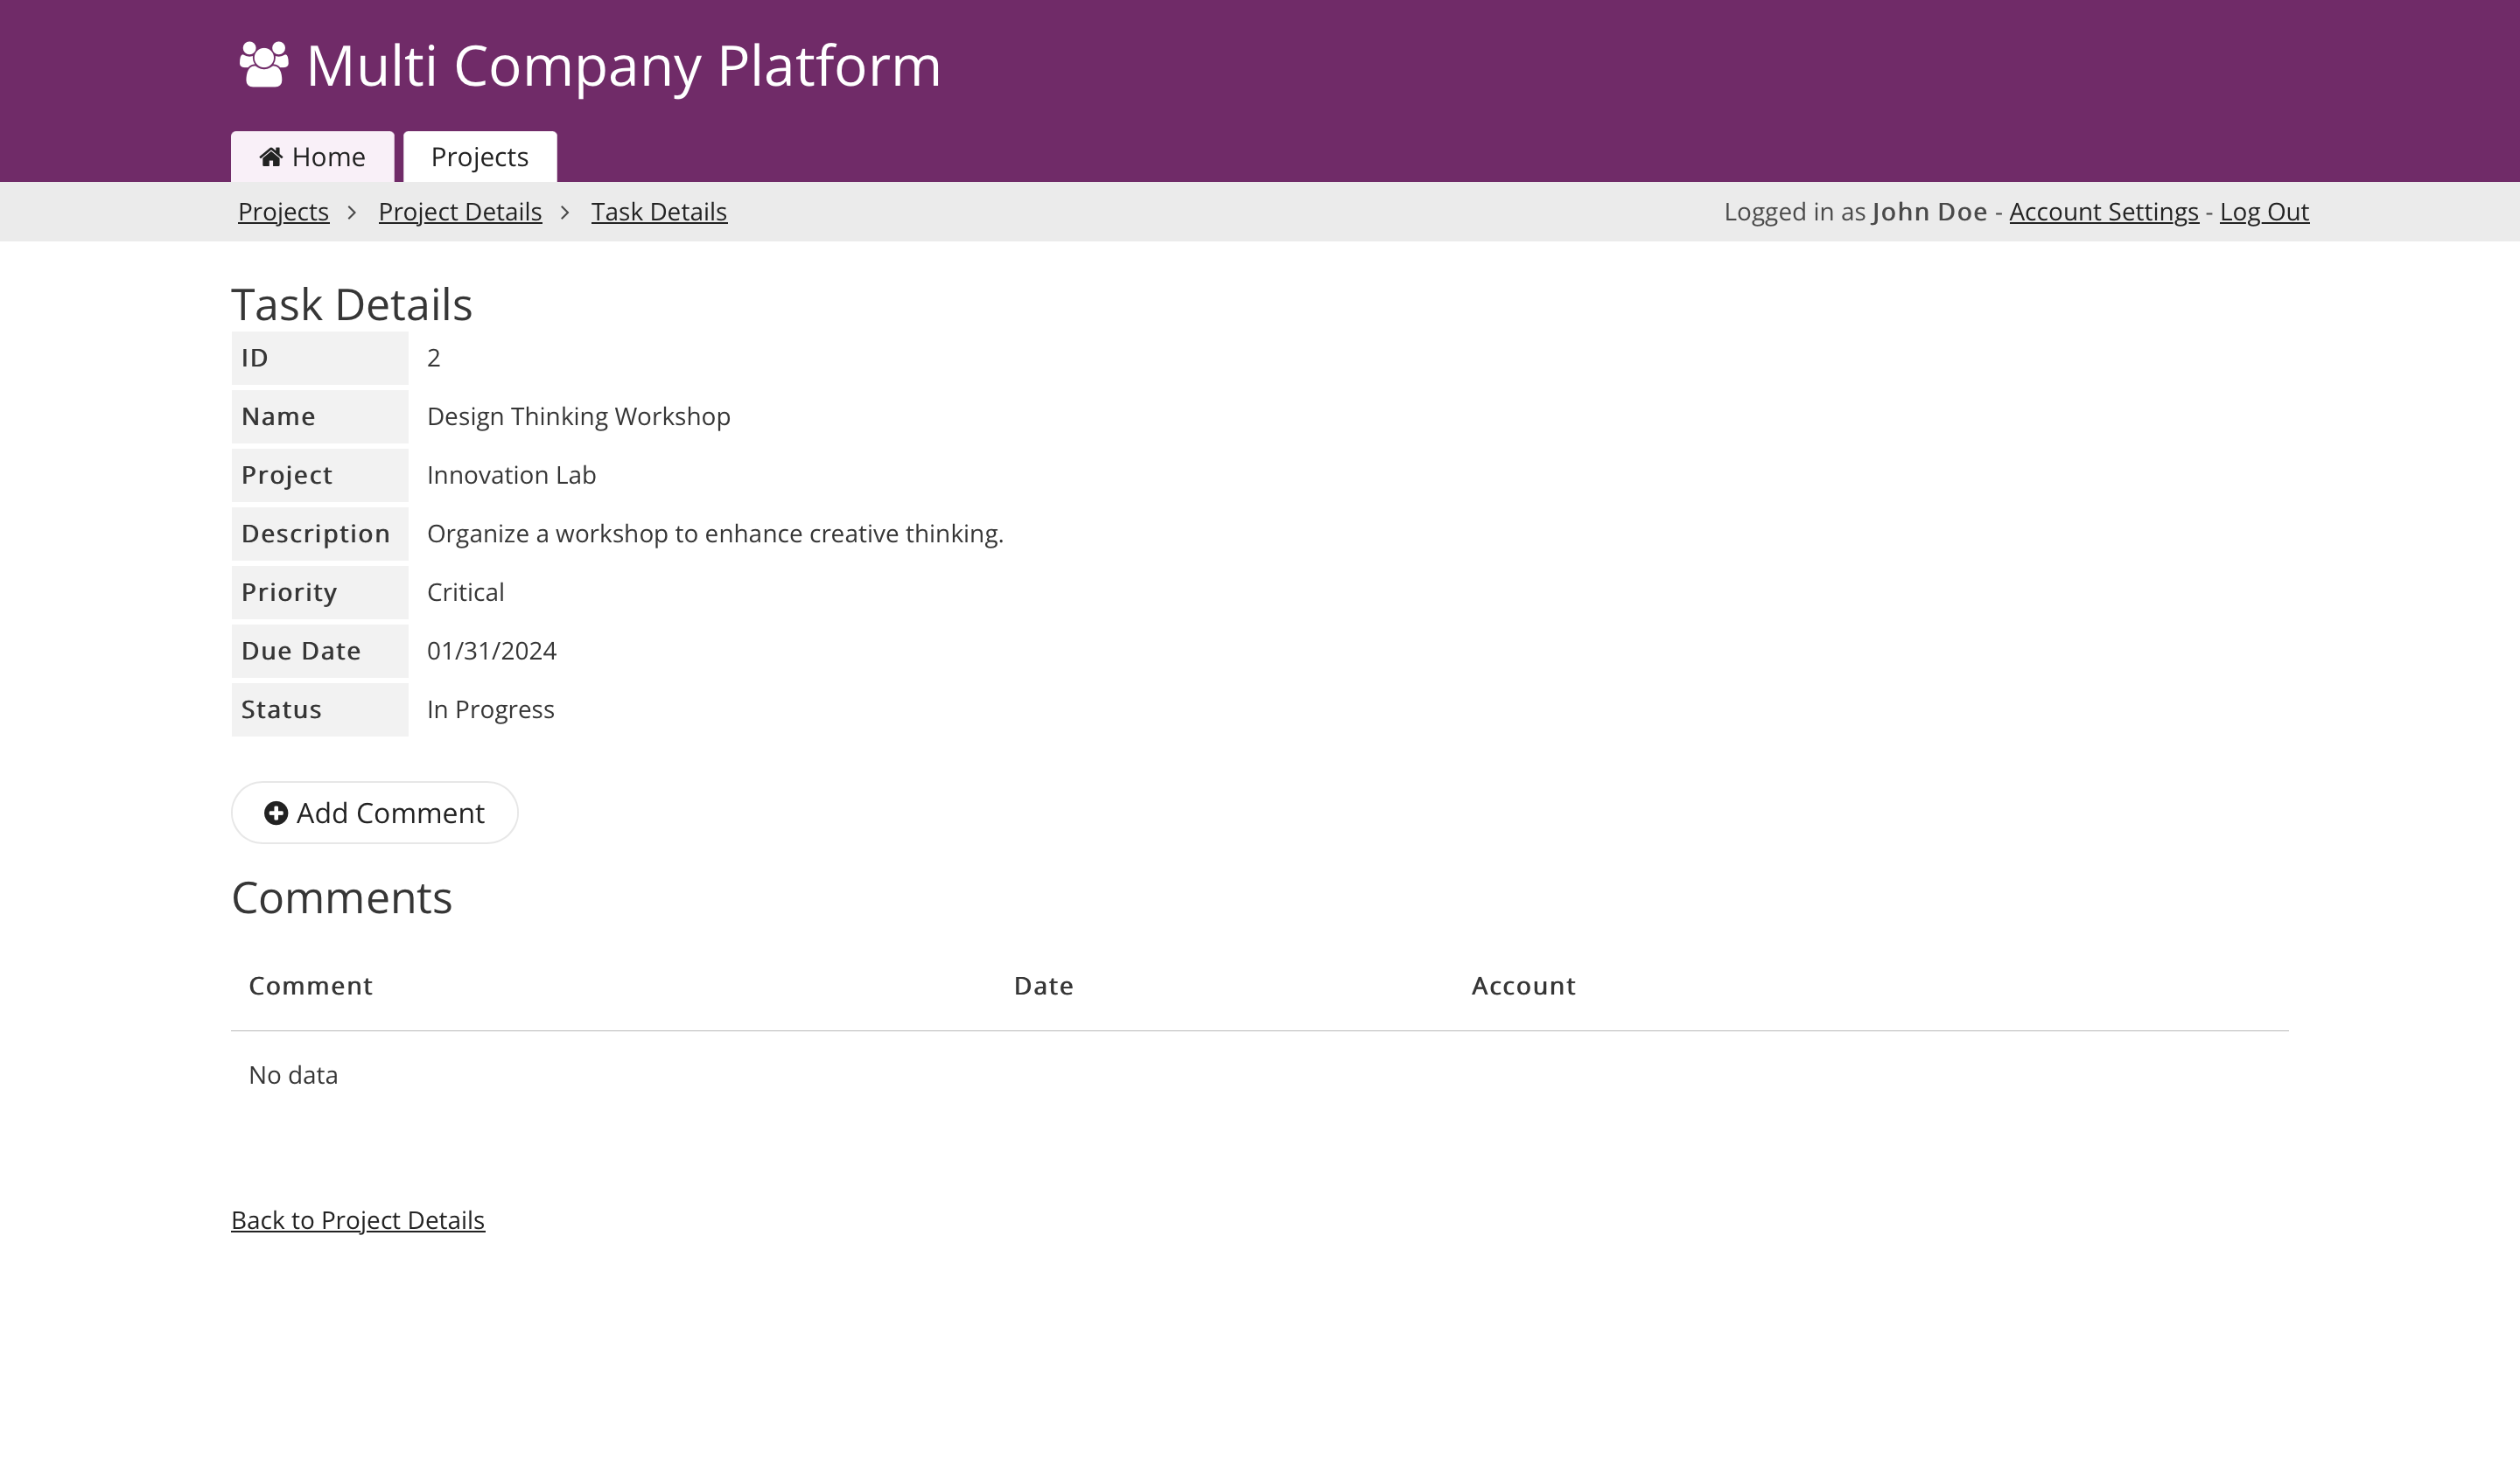Click the Multi Company Platform title
The height and width of the screenshot is (1480, 2520).
click(x=623, y=66)
